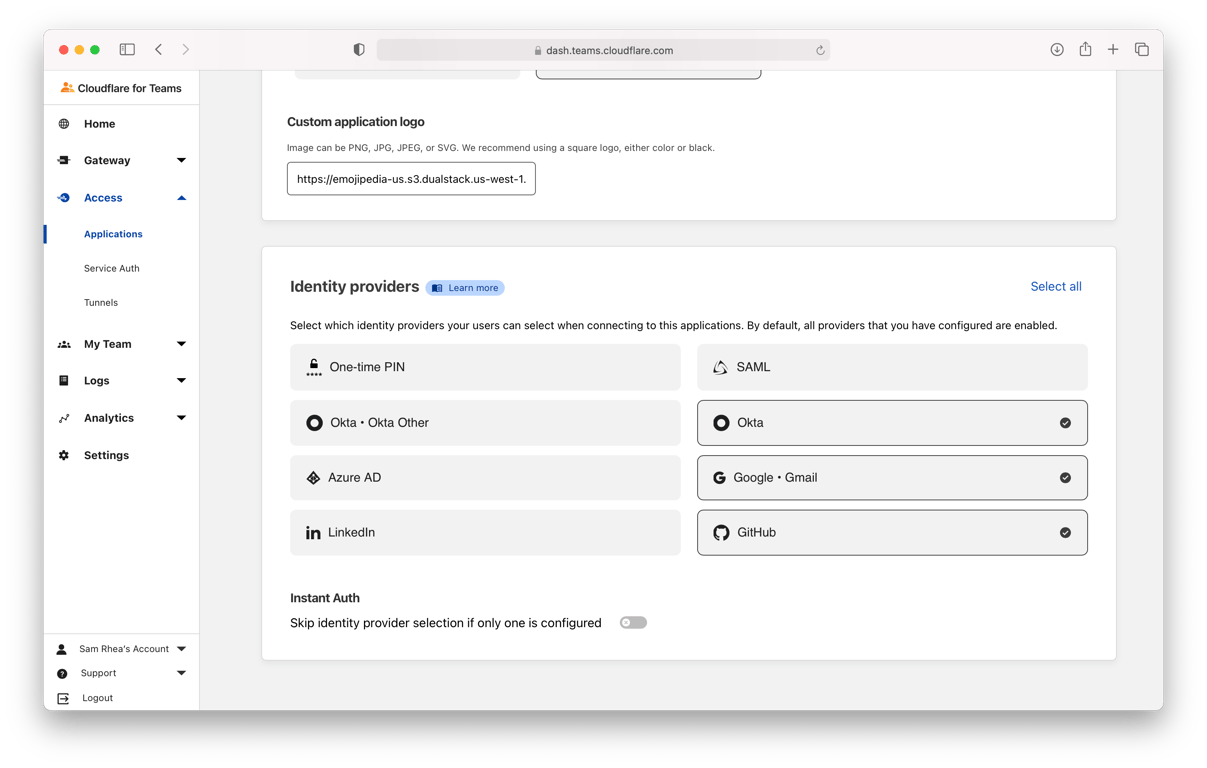Screen dimensions: 1207x768
Task: Click the Learn more badge
Action: click(464, 287)
